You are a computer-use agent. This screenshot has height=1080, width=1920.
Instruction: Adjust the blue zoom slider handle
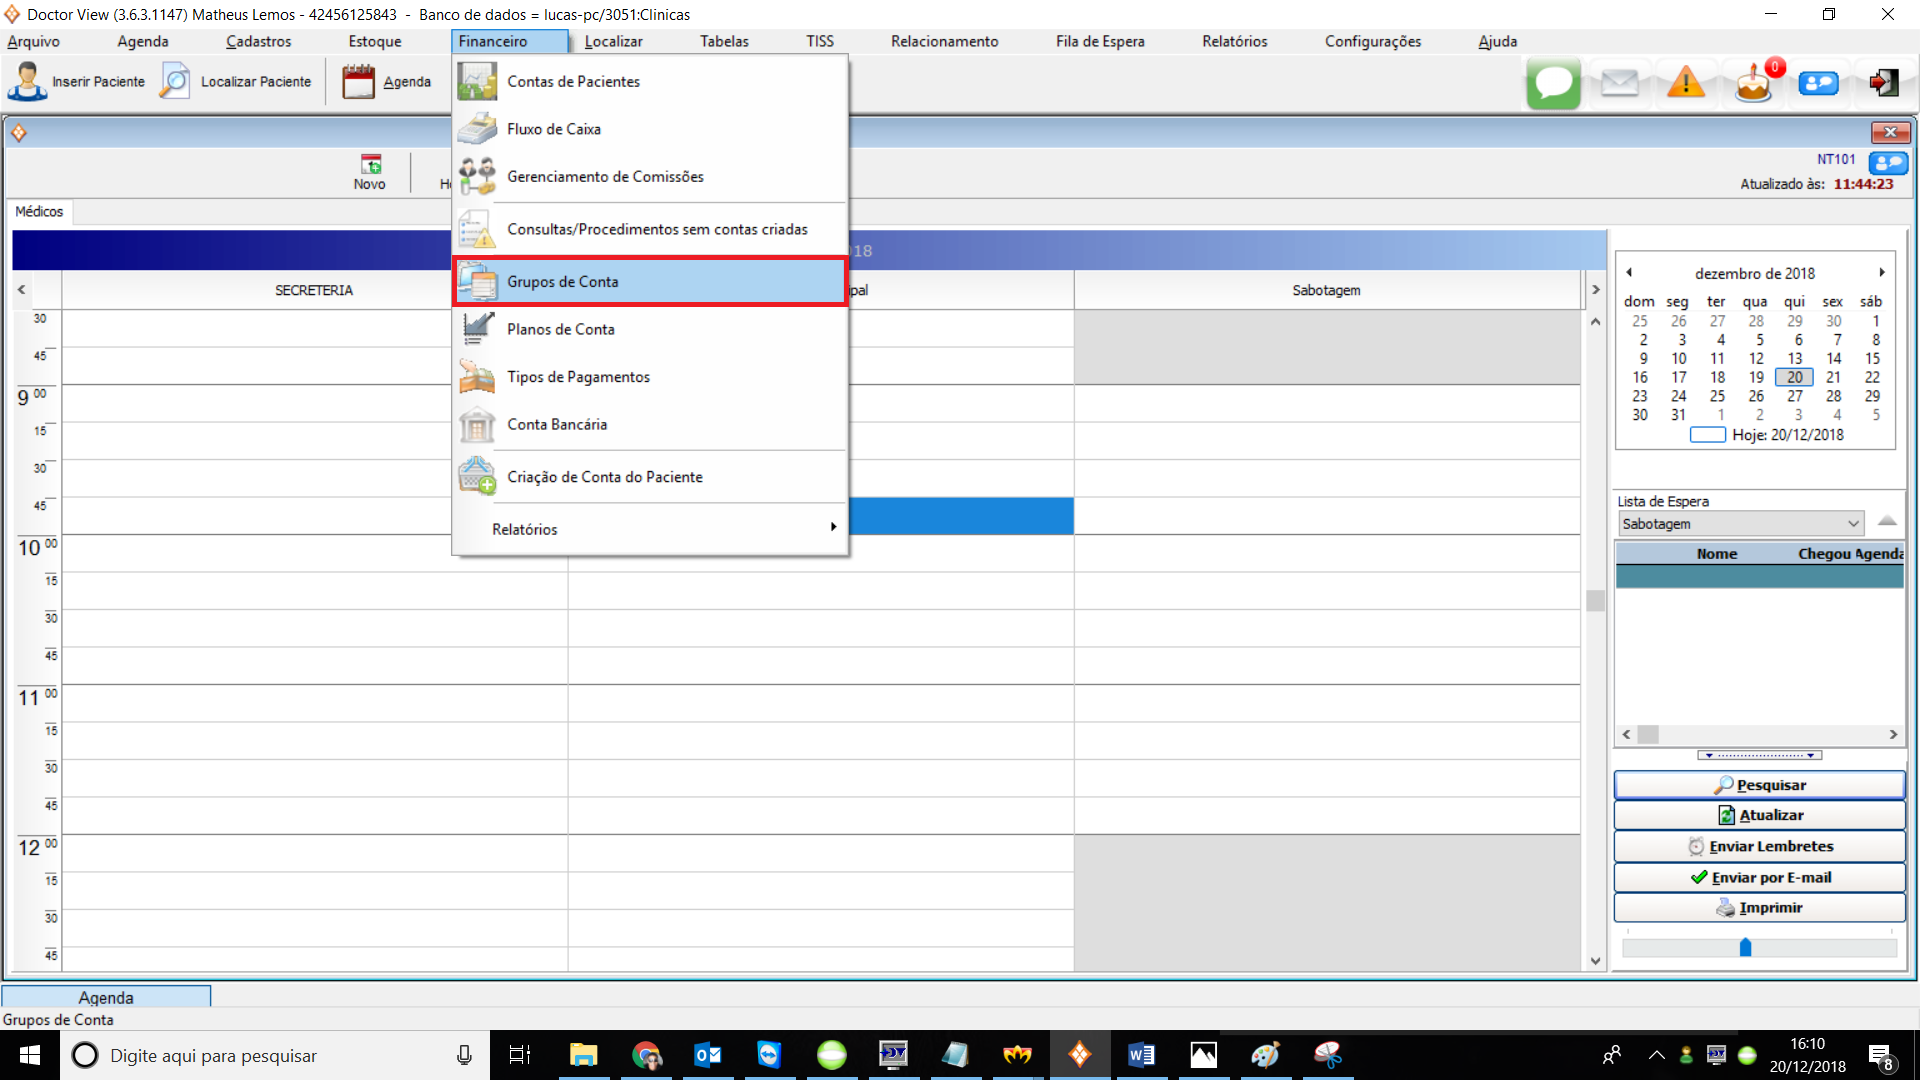1745,947
